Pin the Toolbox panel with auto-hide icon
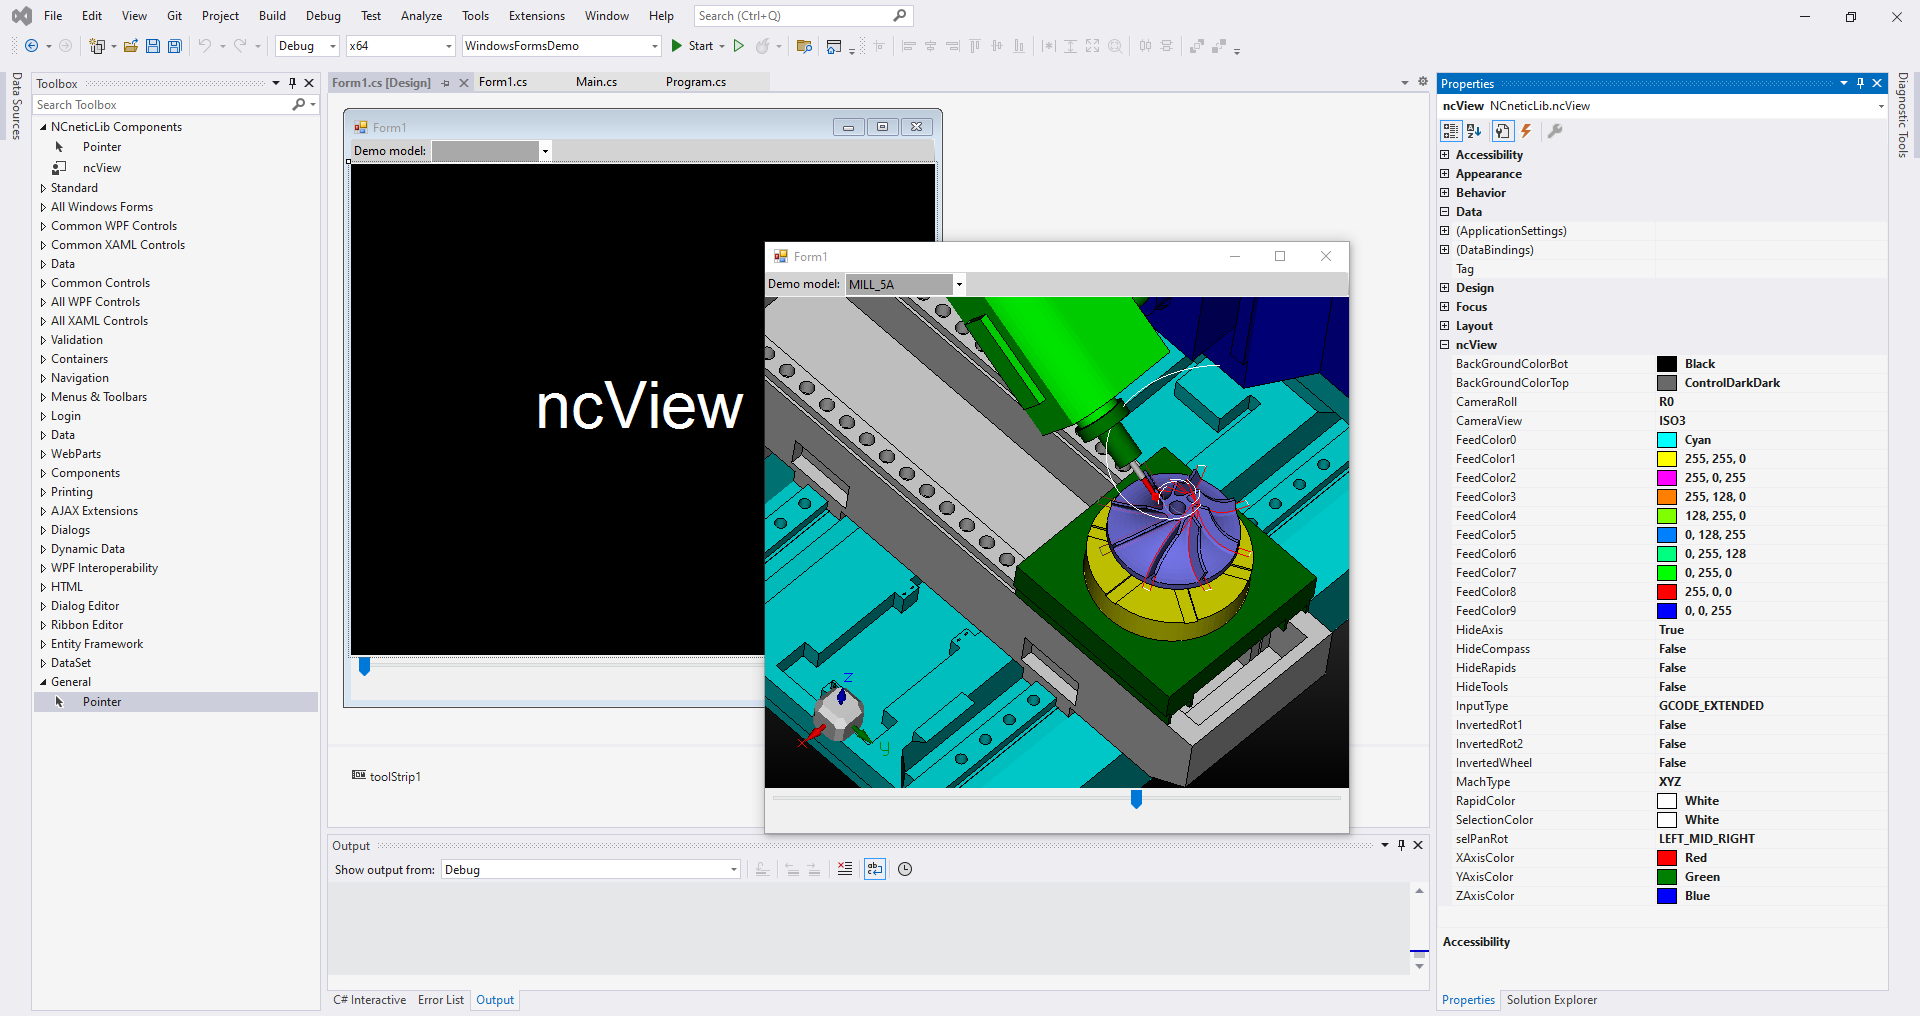 [292, 83]
